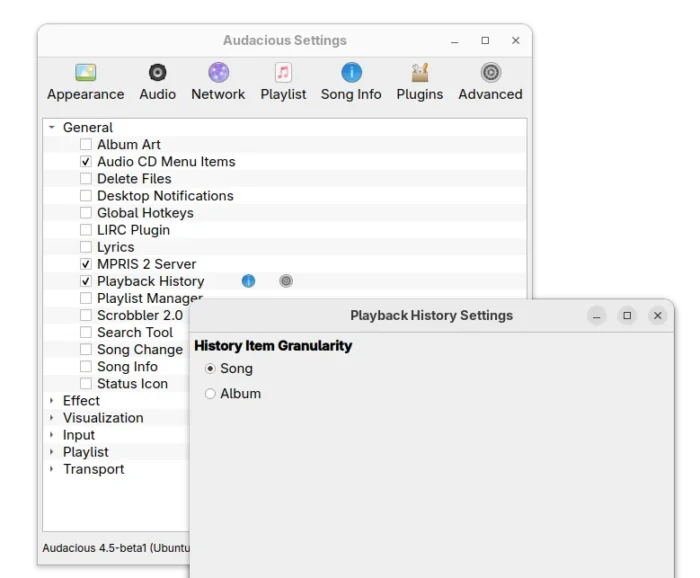
Task: Open the Appearance settings icon
Action: pos(85,73)
